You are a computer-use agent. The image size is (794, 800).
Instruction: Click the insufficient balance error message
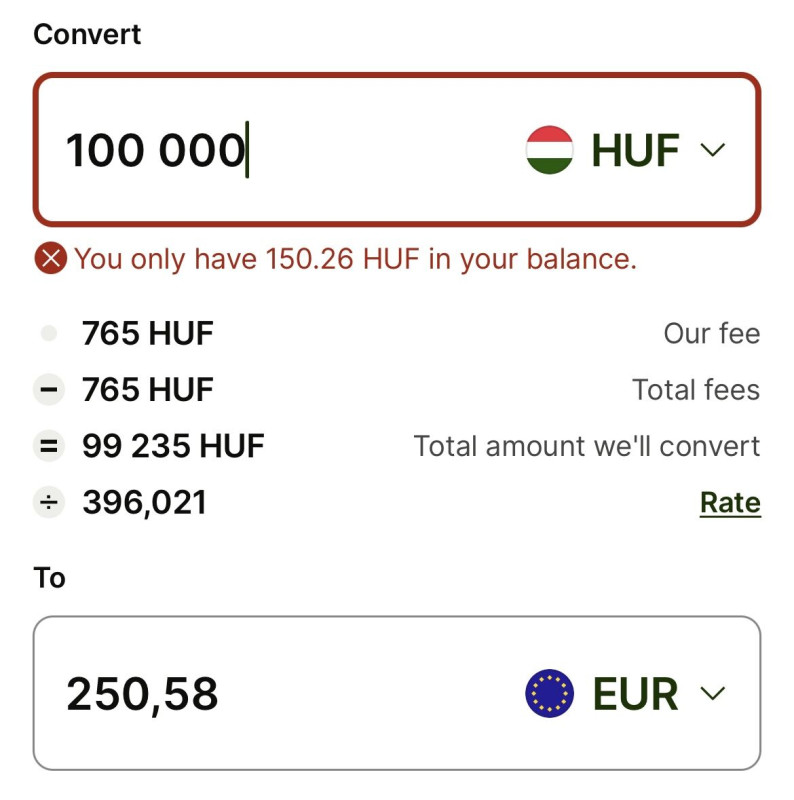tap(355, 259)
